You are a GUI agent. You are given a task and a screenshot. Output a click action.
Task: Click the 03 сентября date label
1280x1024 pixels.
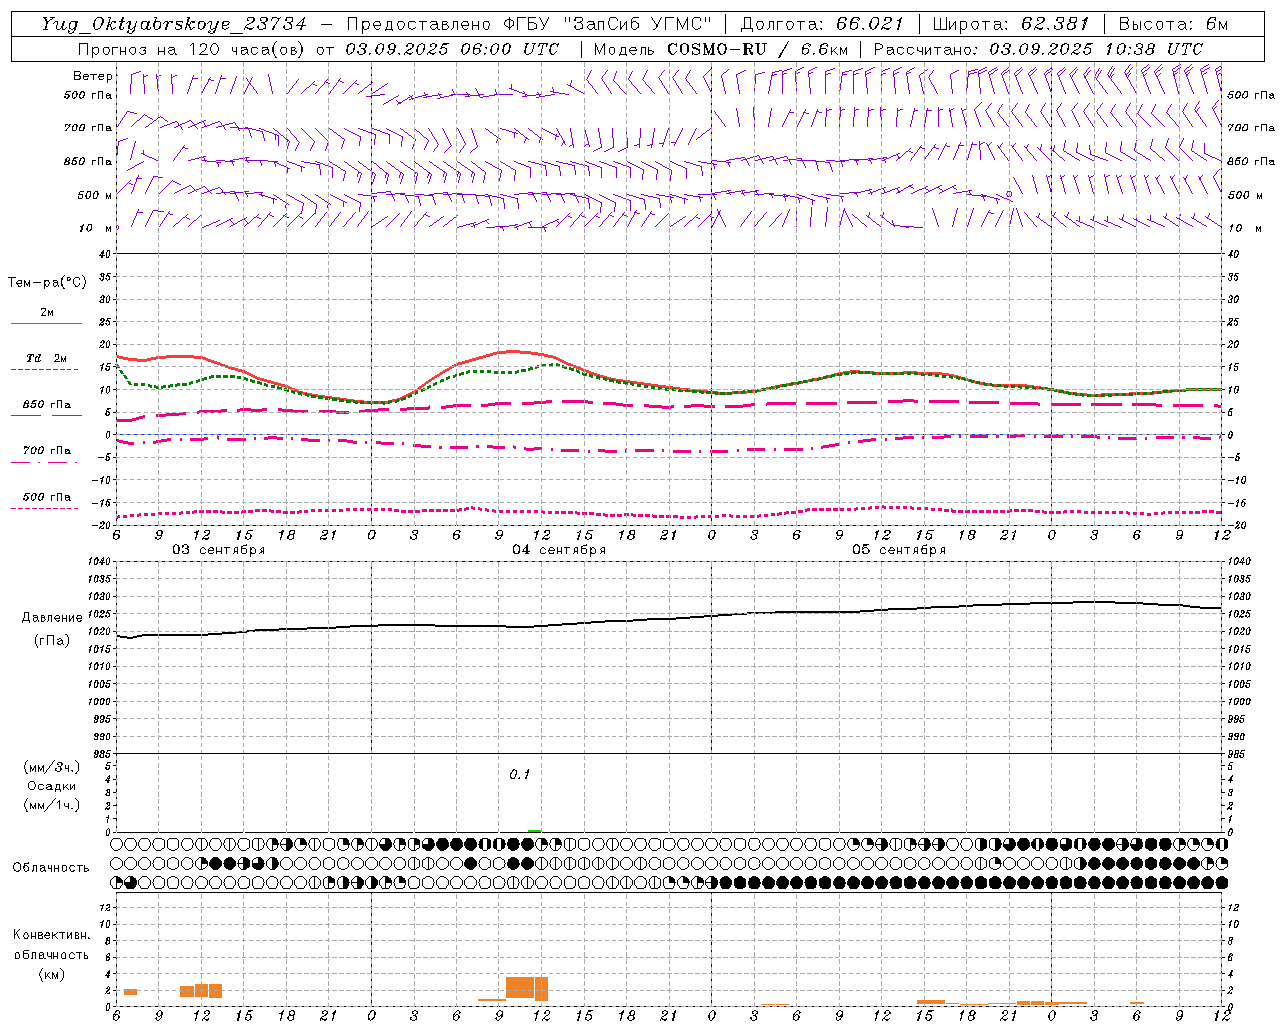click(x=219, y=550)
